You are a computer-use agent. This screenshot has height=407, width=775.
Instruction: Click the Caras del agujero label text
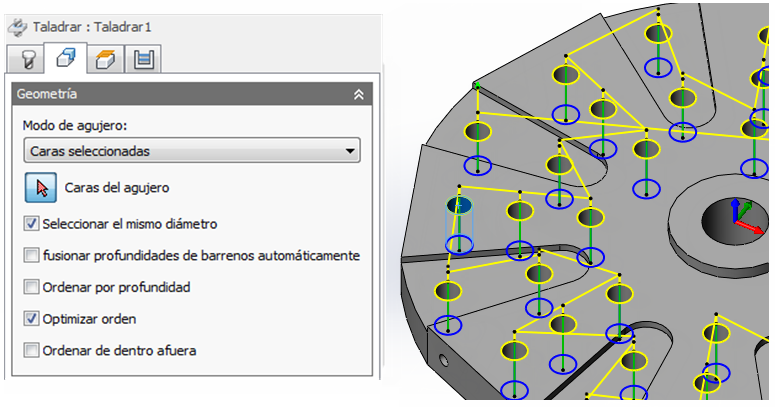(117, 188)
